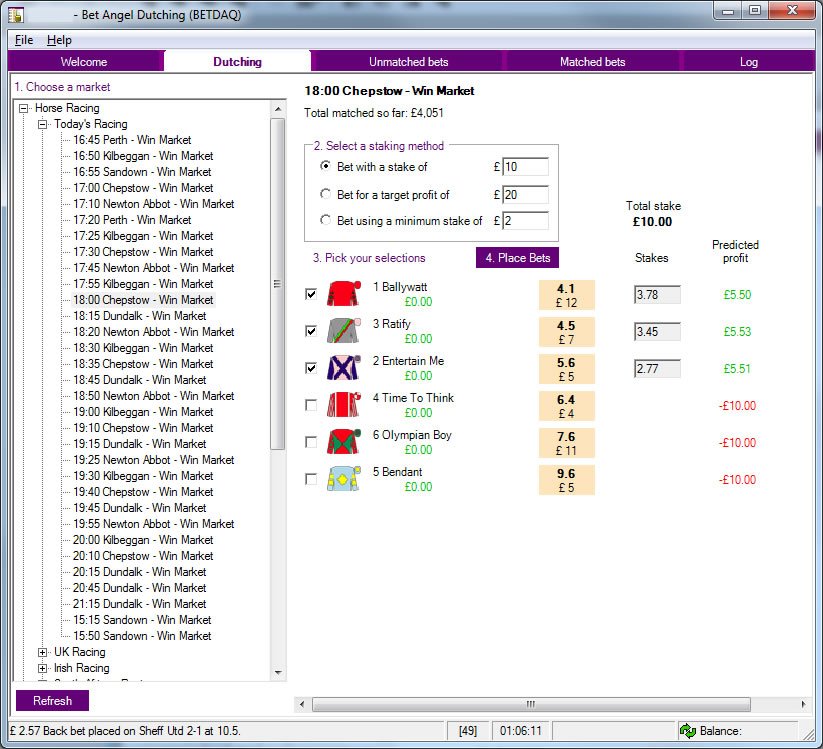Click Olympian Boy's red and green silks icon

pos(343,442)
